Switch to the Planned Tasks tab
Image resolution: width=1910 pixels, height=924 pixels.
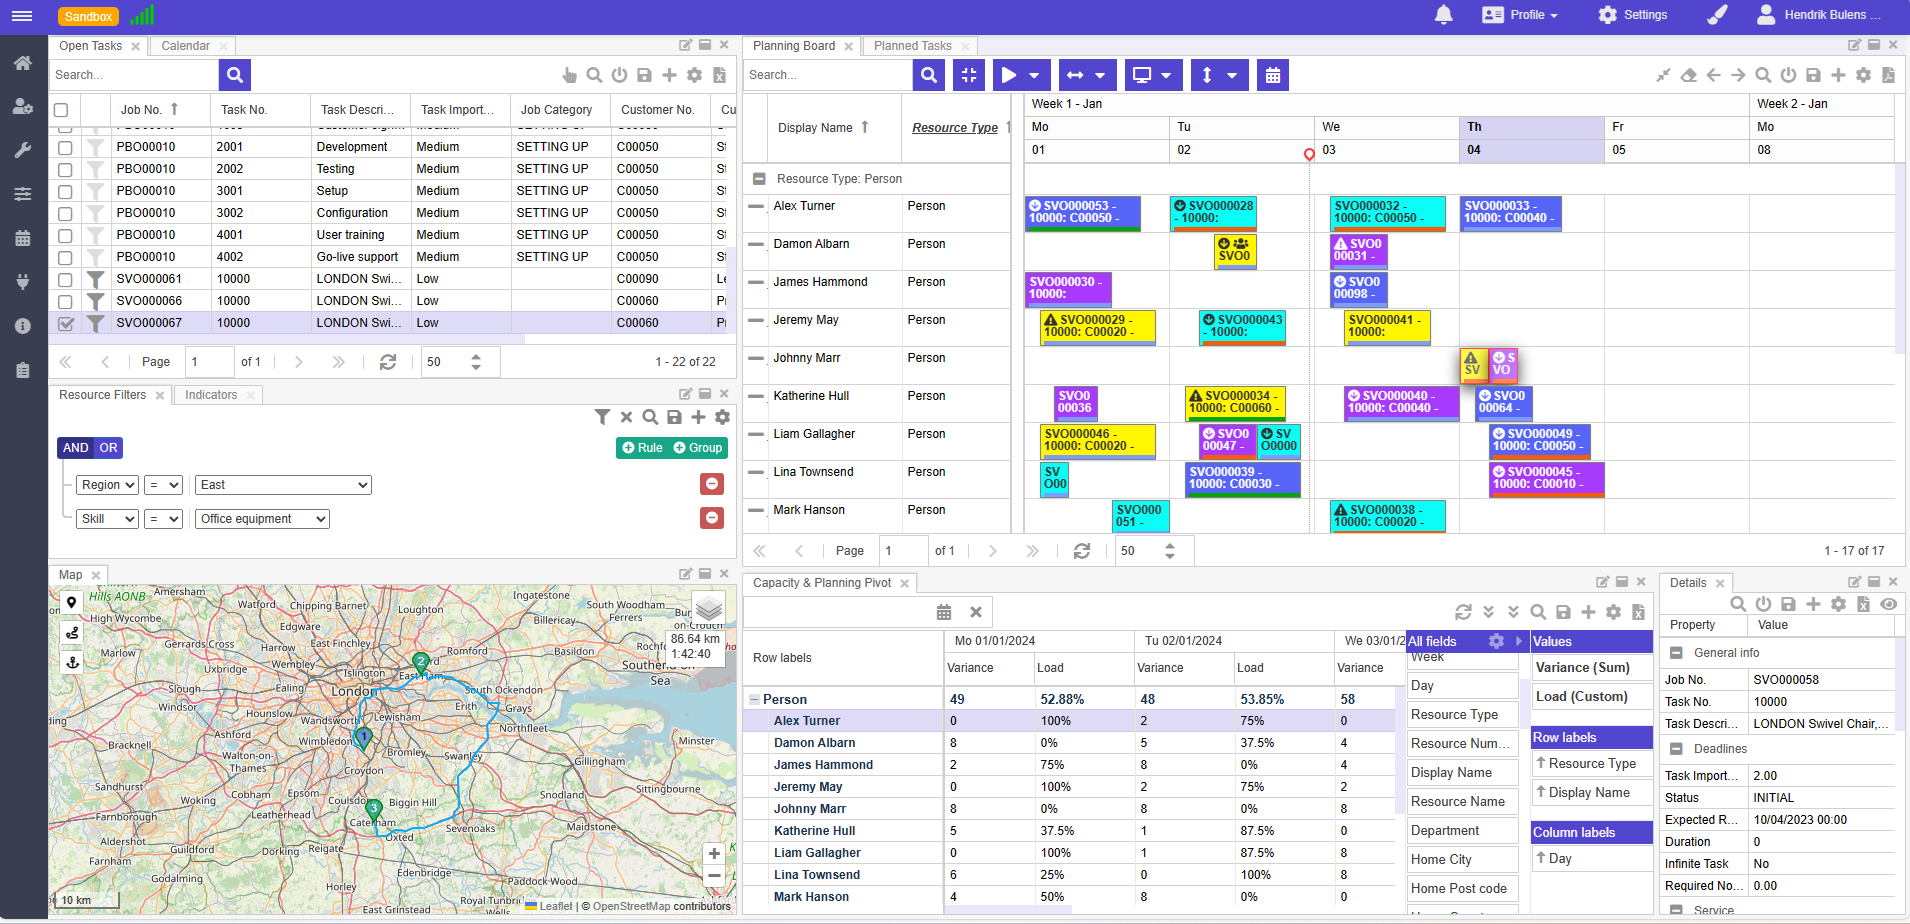[912, 45]
